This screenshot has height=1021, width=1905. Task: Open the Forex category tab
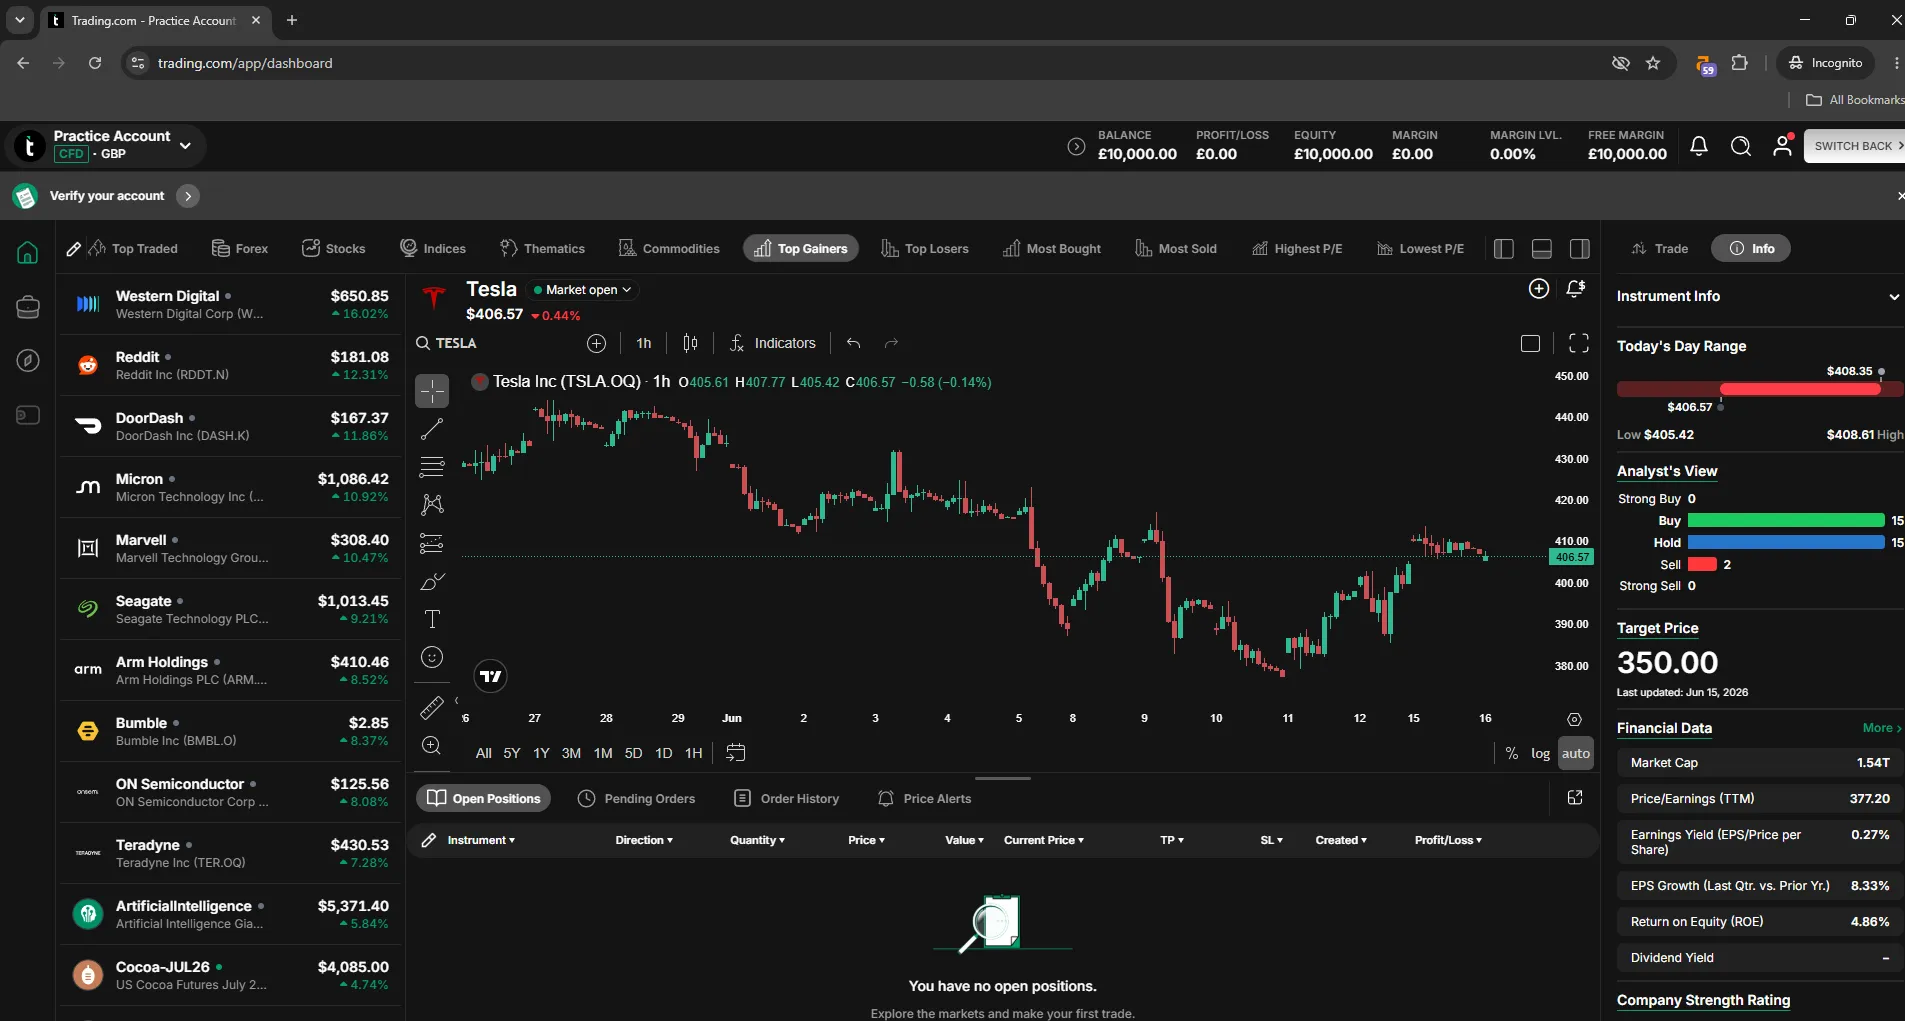click(240, 248)
